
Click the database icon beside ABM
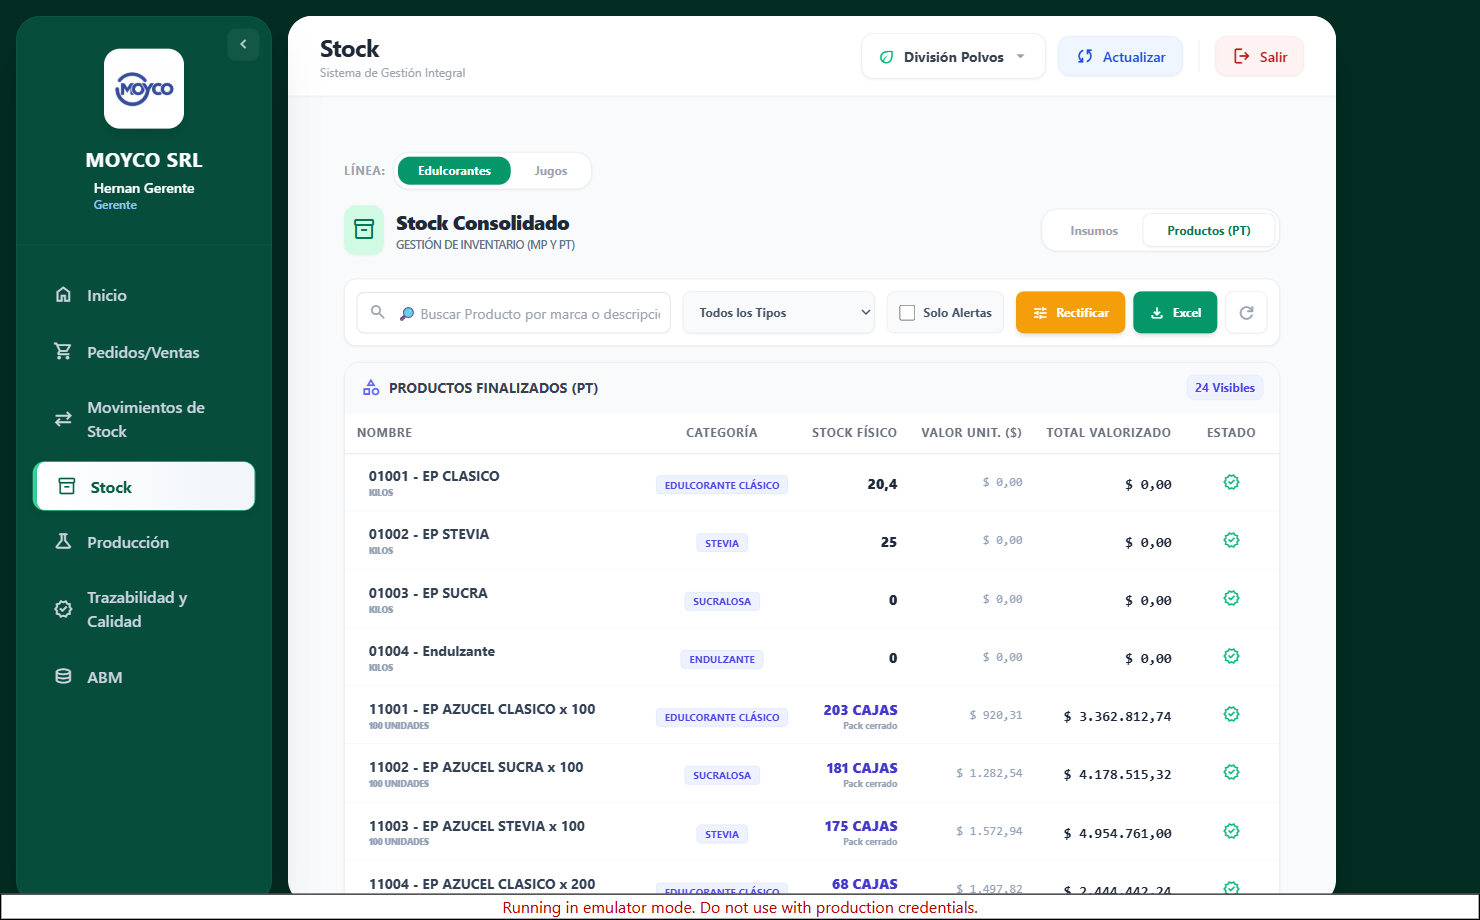coord(63,677)
